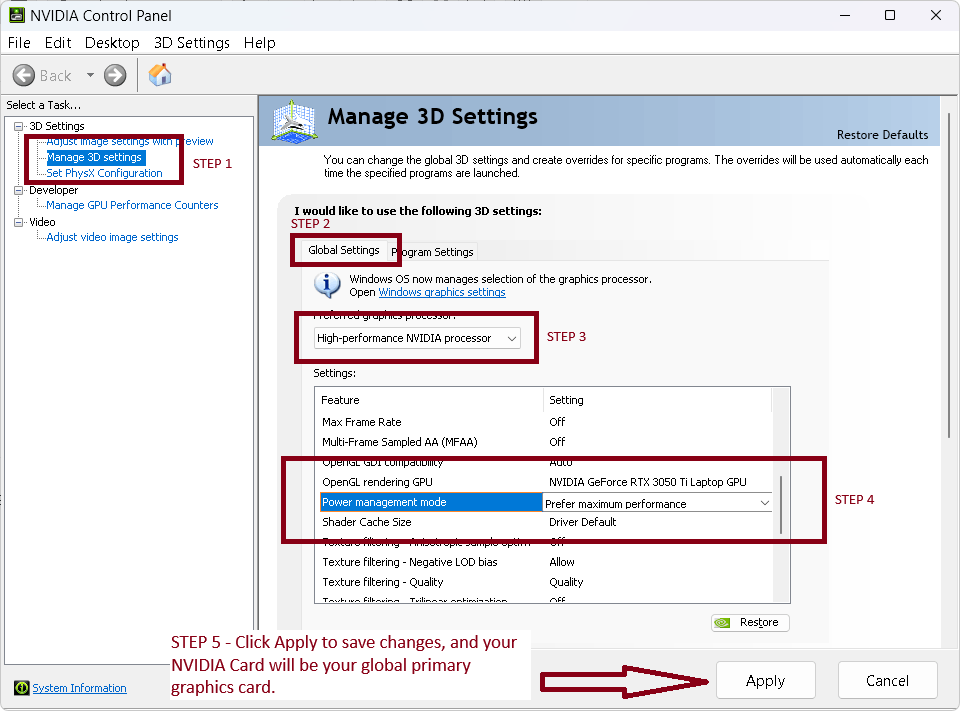Select the Texture filtering - Quality row
This screenshot has width=960, height=711.
tap(546, 582)
